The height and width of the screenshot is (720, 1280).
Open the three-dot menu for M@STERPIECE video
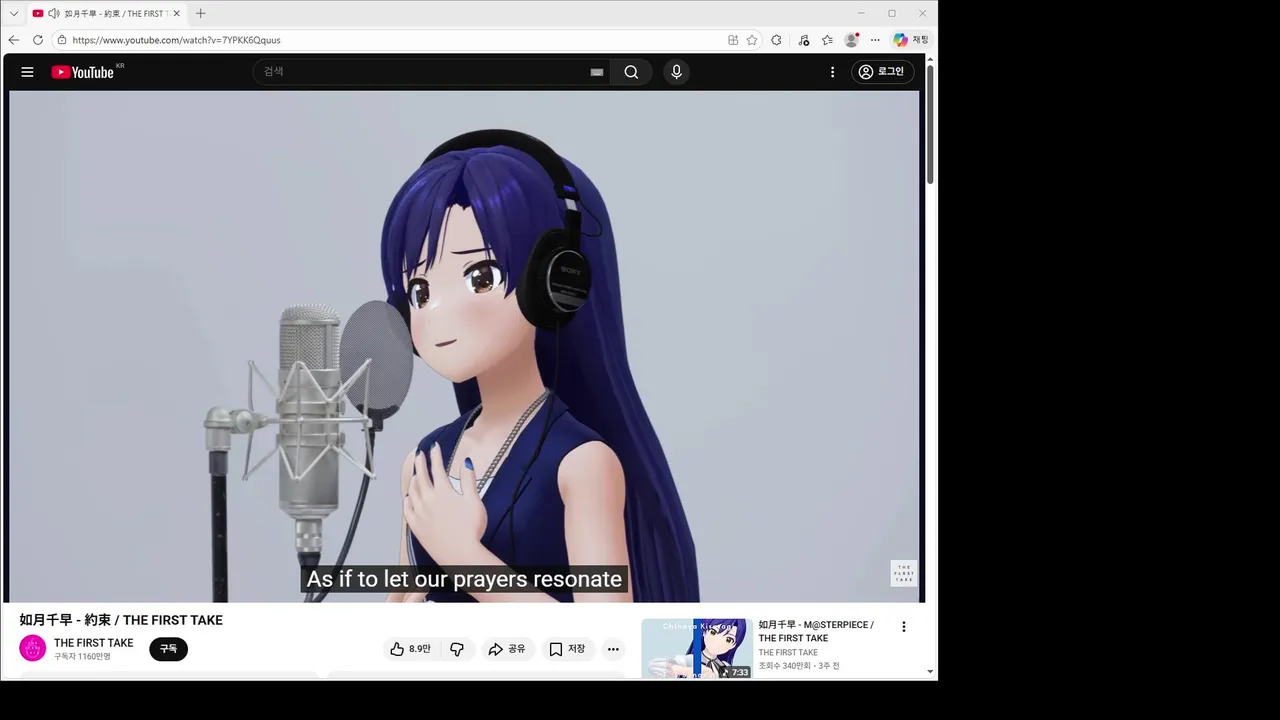(x=904, y=627)
